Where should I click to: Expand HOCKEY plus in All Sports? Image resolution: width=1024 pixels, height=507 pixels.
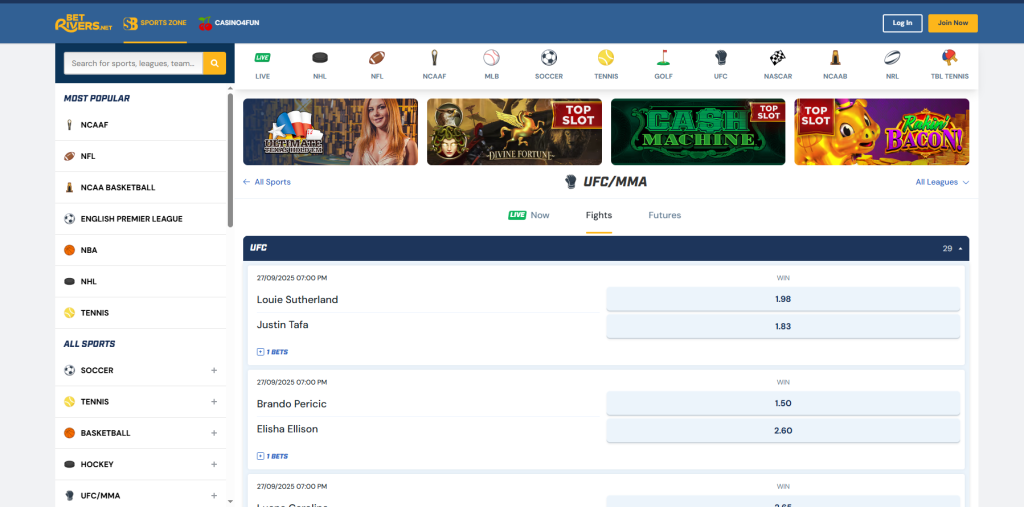(214, 465)
